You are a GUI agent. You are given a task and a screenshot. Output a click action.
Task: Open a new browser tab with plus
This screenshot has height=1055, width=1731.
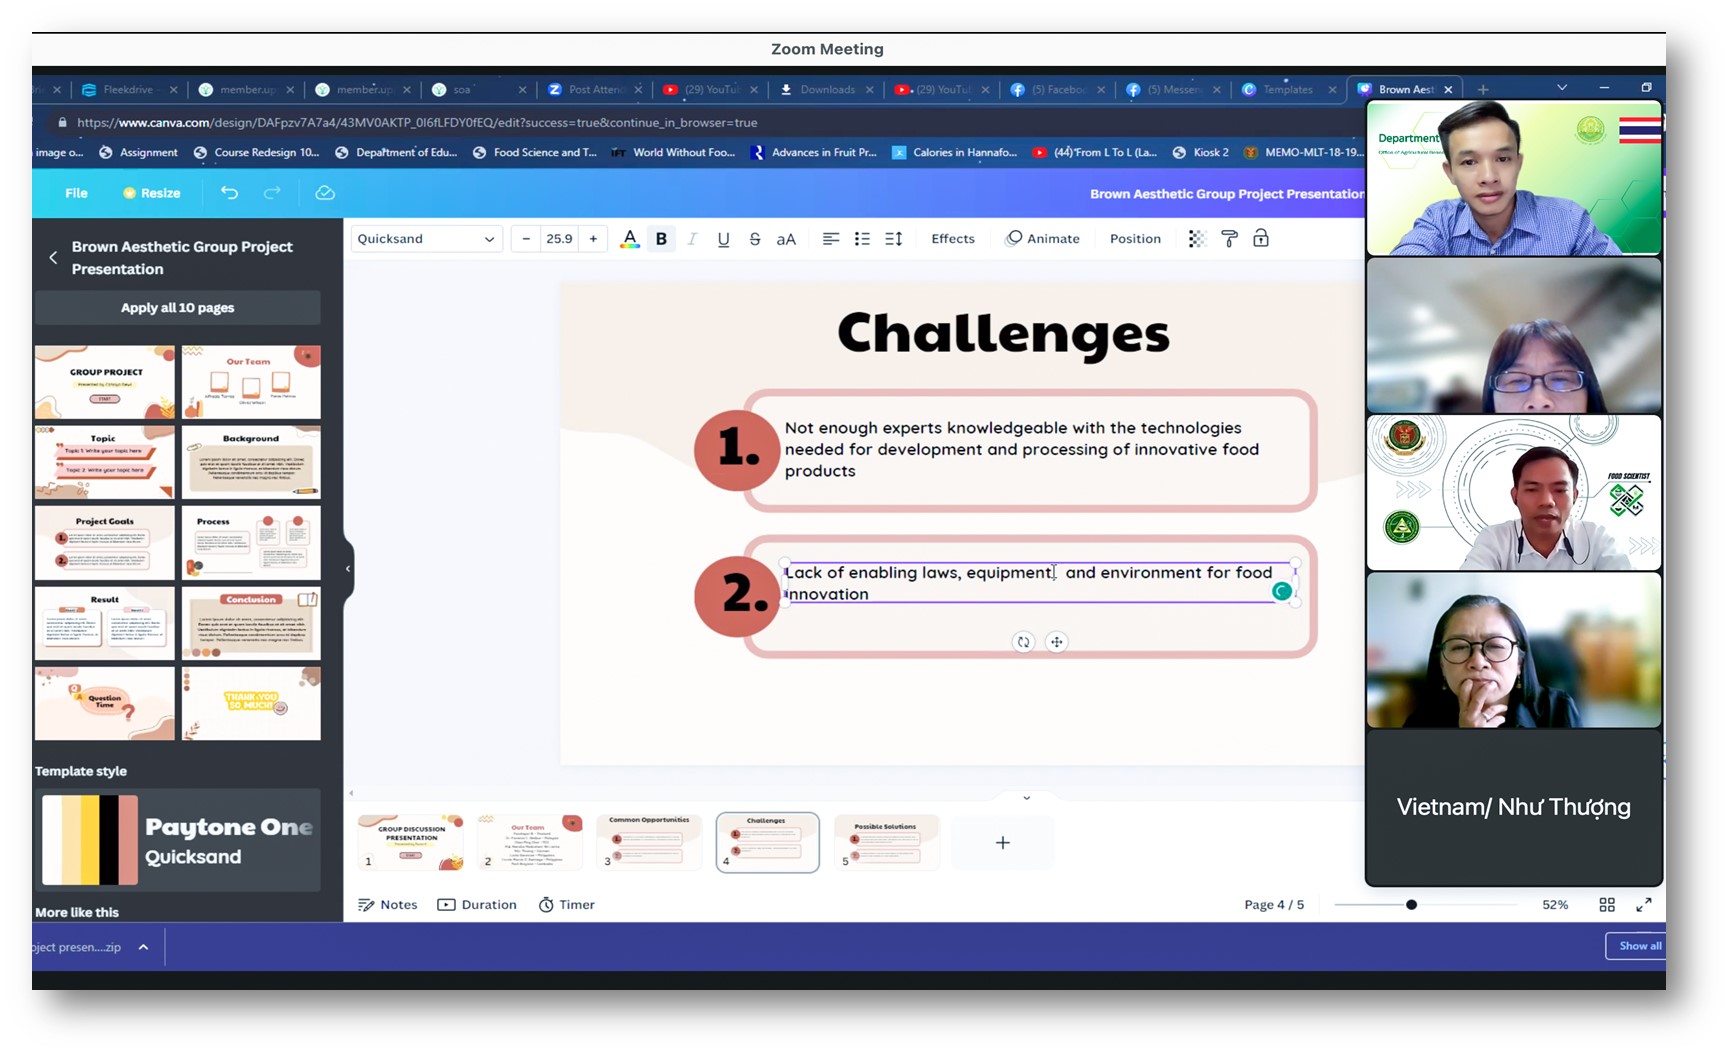pyautogui.click(x=1483, y=89)
